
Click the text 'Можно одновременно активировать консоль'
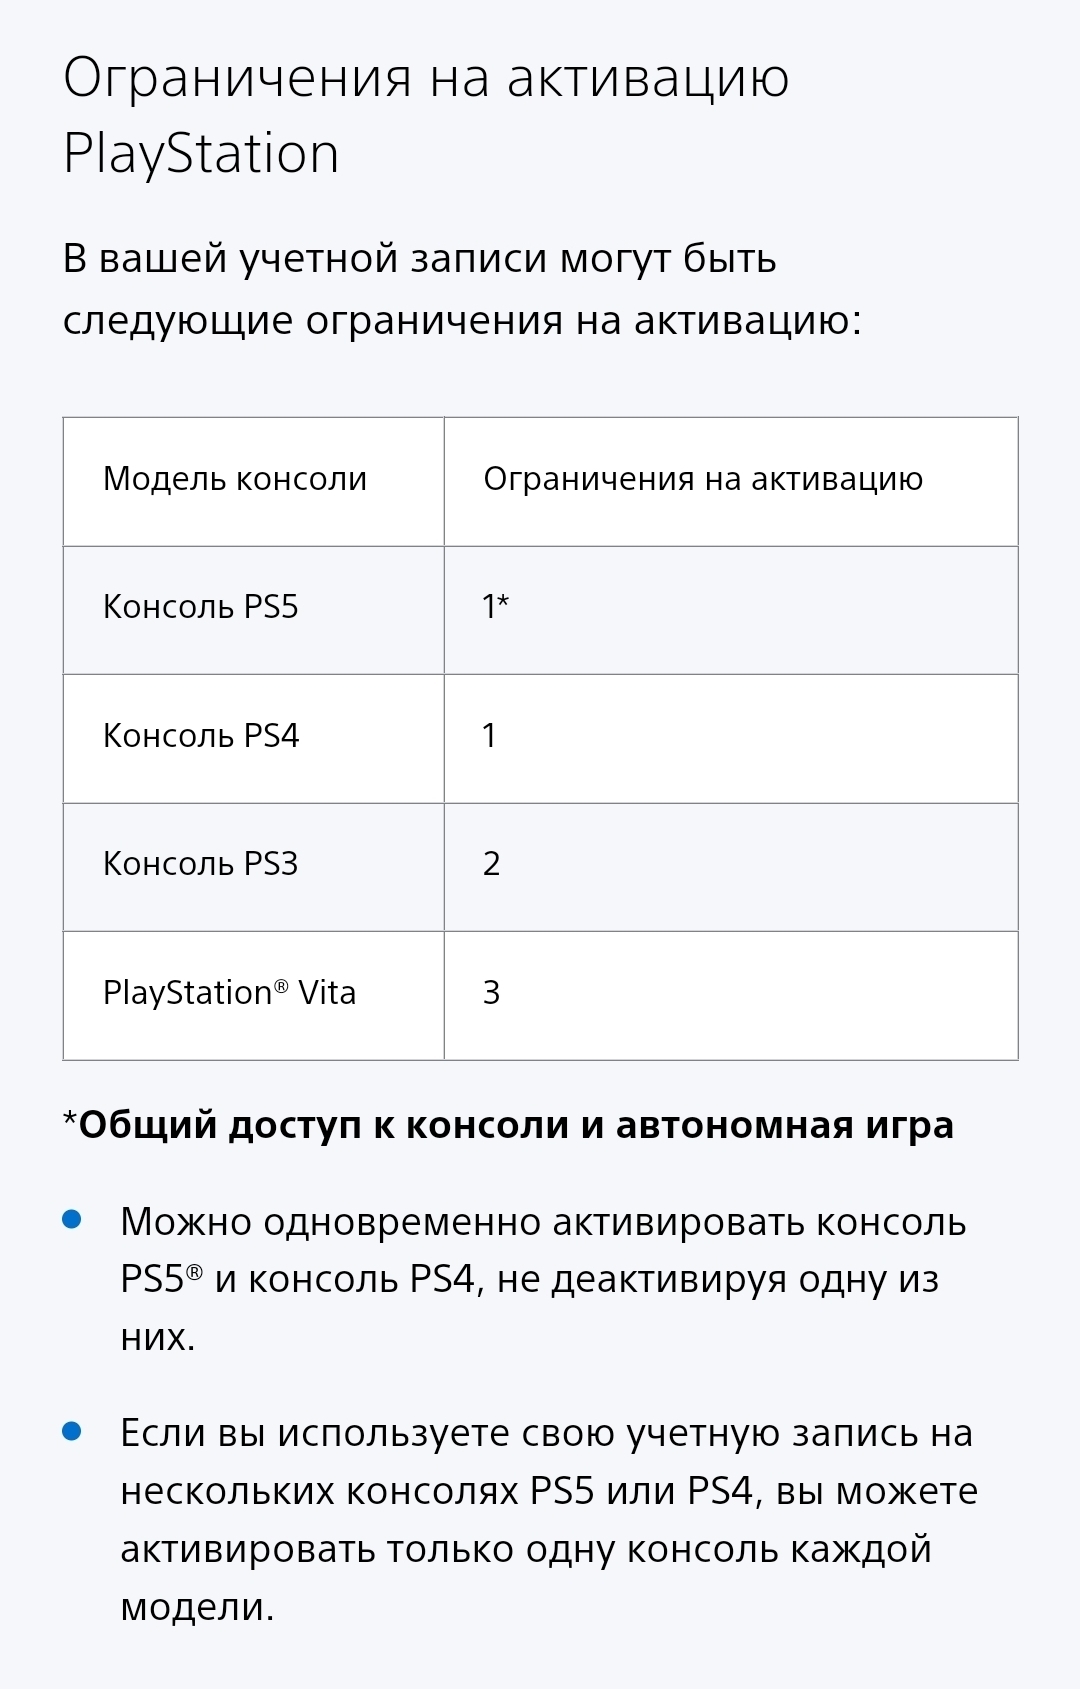pyautogui.click(x=543, y=1222)
